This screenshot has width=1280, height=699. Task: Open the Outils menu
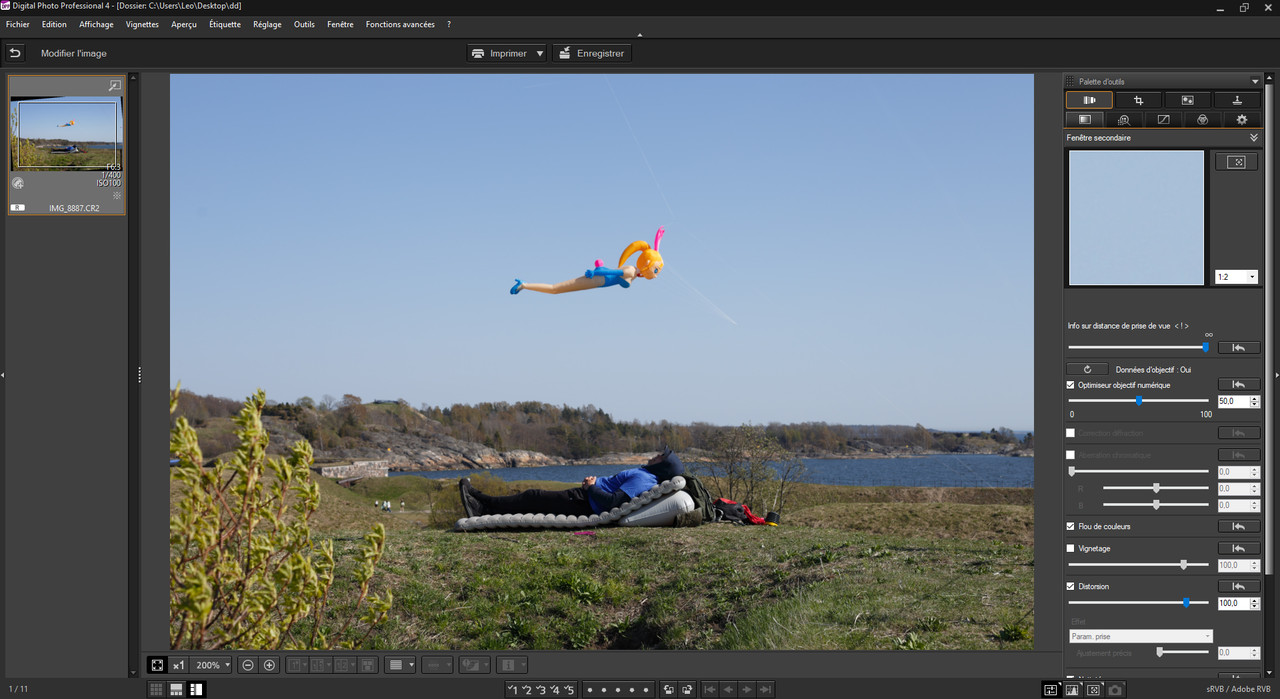pyautogui.click(x=304, y=24)
